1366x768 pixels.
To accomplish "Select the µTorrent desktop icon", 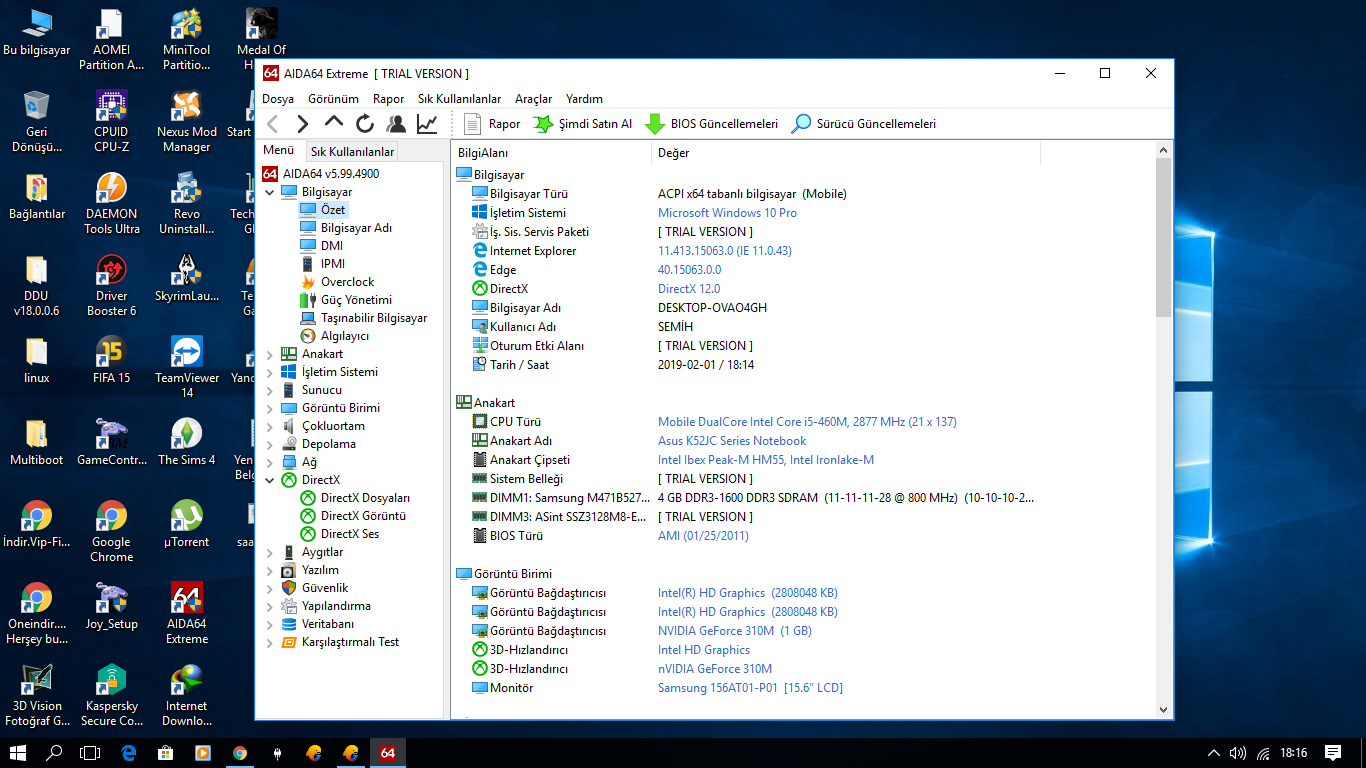I will pyautogui.click(x=187, y=525).
